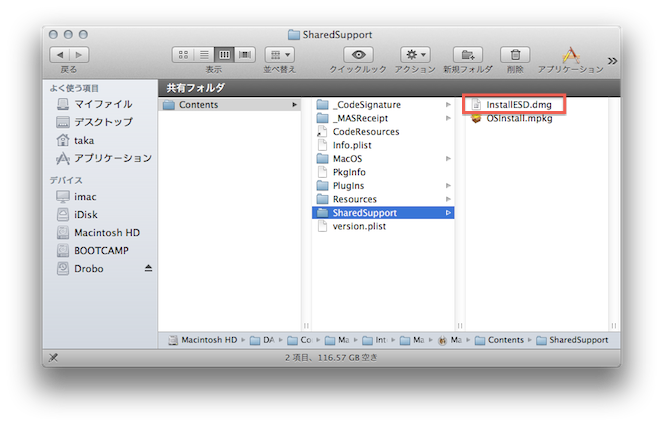The image size is (663, 426).
Task: Expand _CodeSignature folder arrow
Action: point(448,104)
